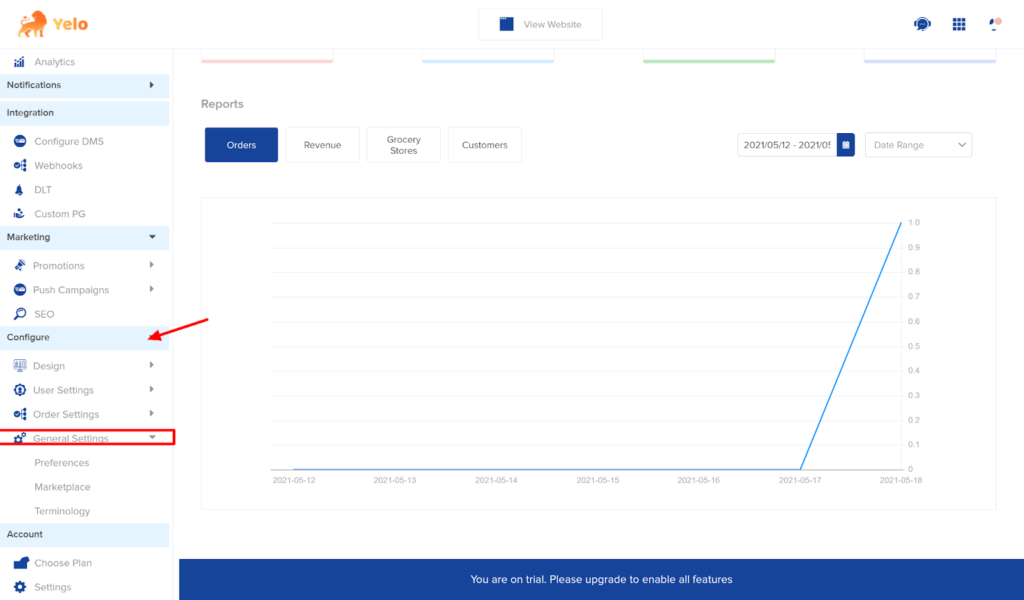The width and height of the screenshot is (1024, 600).
Task: Click the profile icon with notification dot
Action: 995,24
